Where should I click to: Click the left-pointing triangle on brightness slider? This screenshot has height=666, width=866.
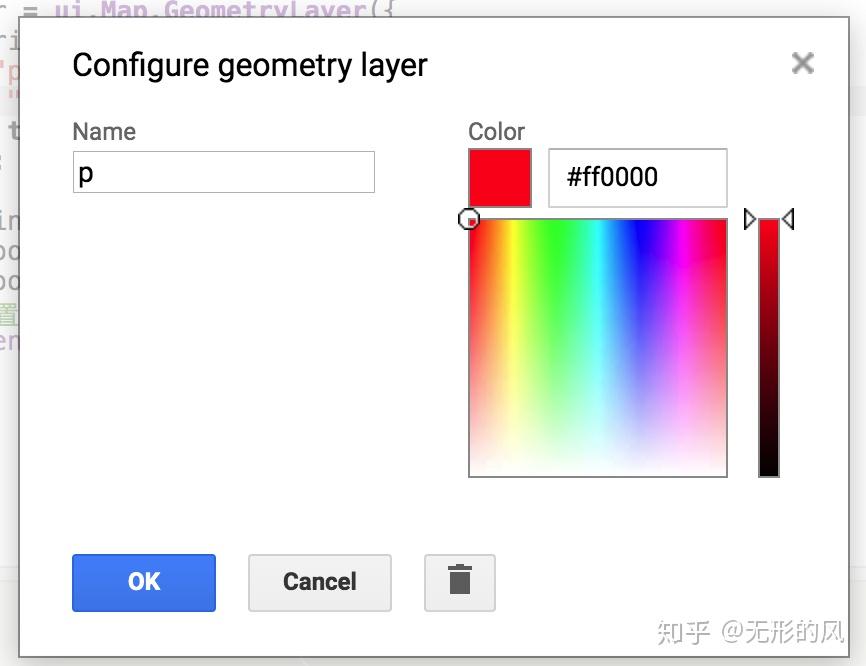pos(788,219)
